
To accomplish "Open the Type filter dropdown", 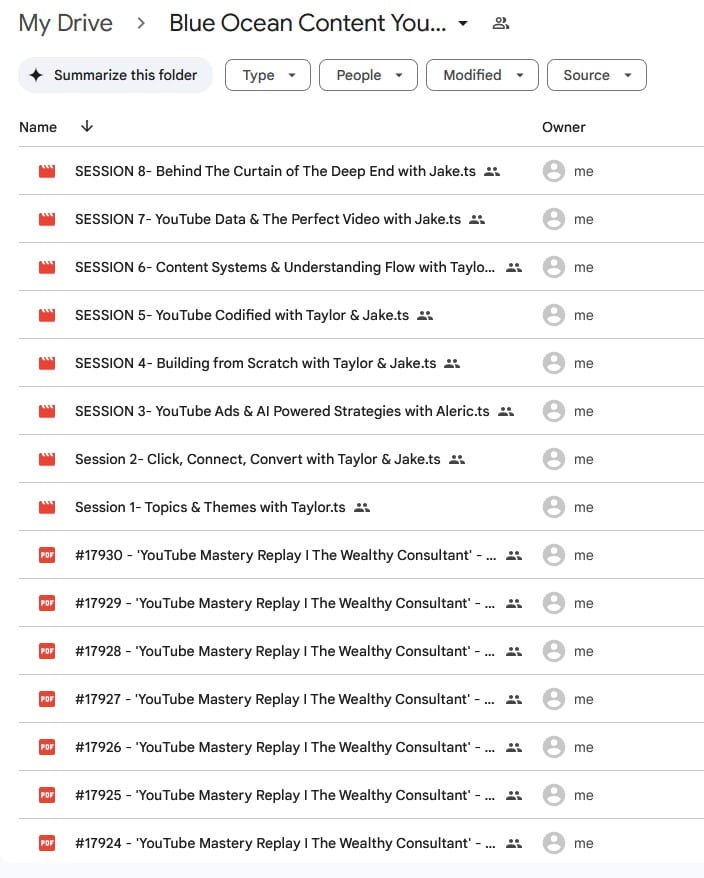I will (268, 75).
